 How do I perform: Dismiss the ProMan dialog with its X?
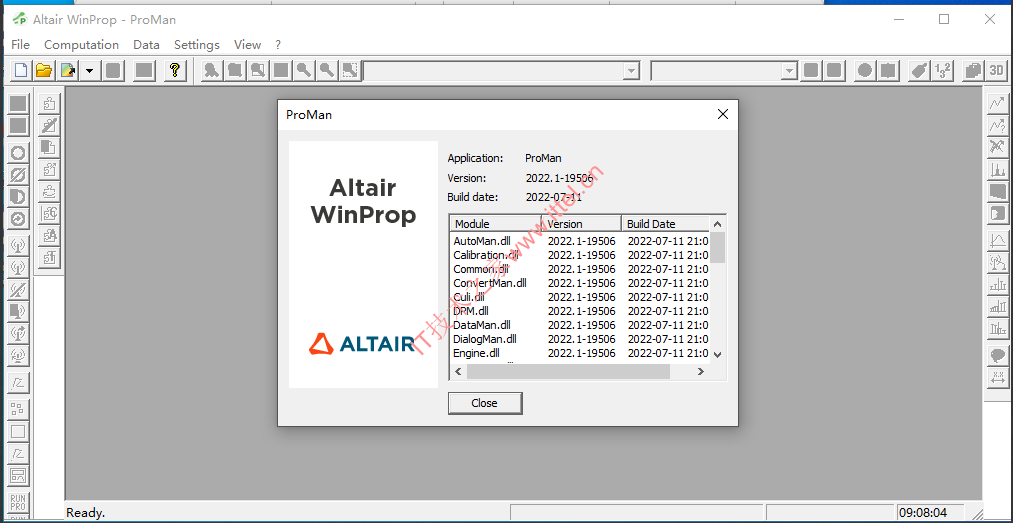click(723, 115)
